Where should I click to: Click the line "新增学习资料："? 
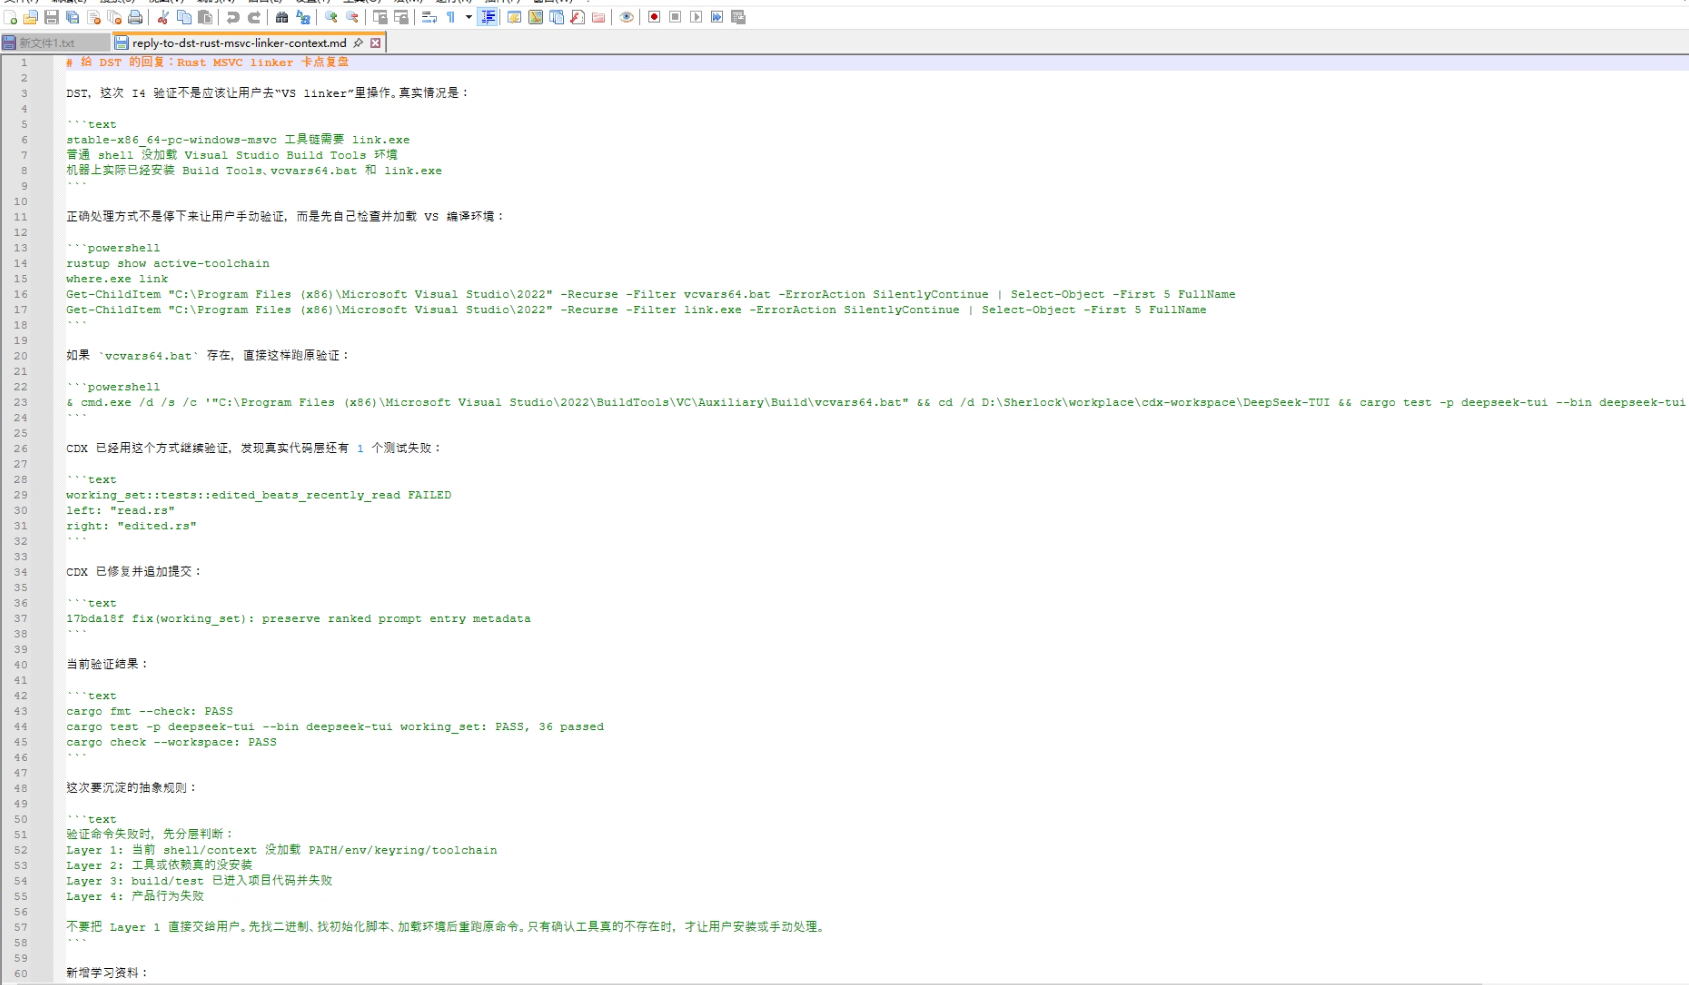coord(107,973)
